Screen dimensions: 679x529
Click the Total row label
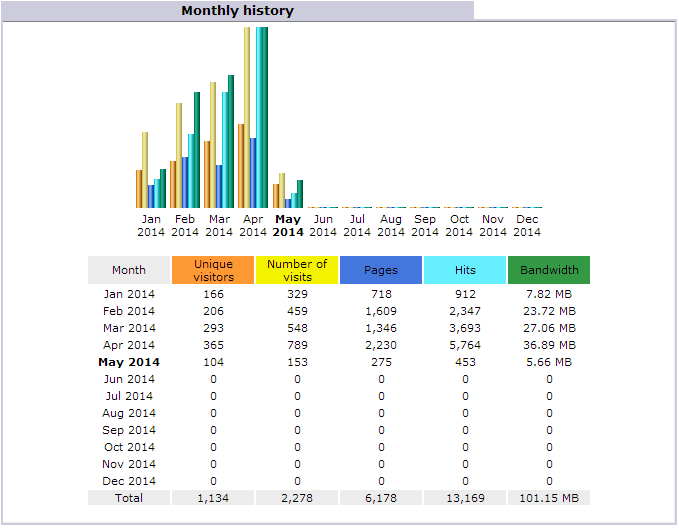129,498
